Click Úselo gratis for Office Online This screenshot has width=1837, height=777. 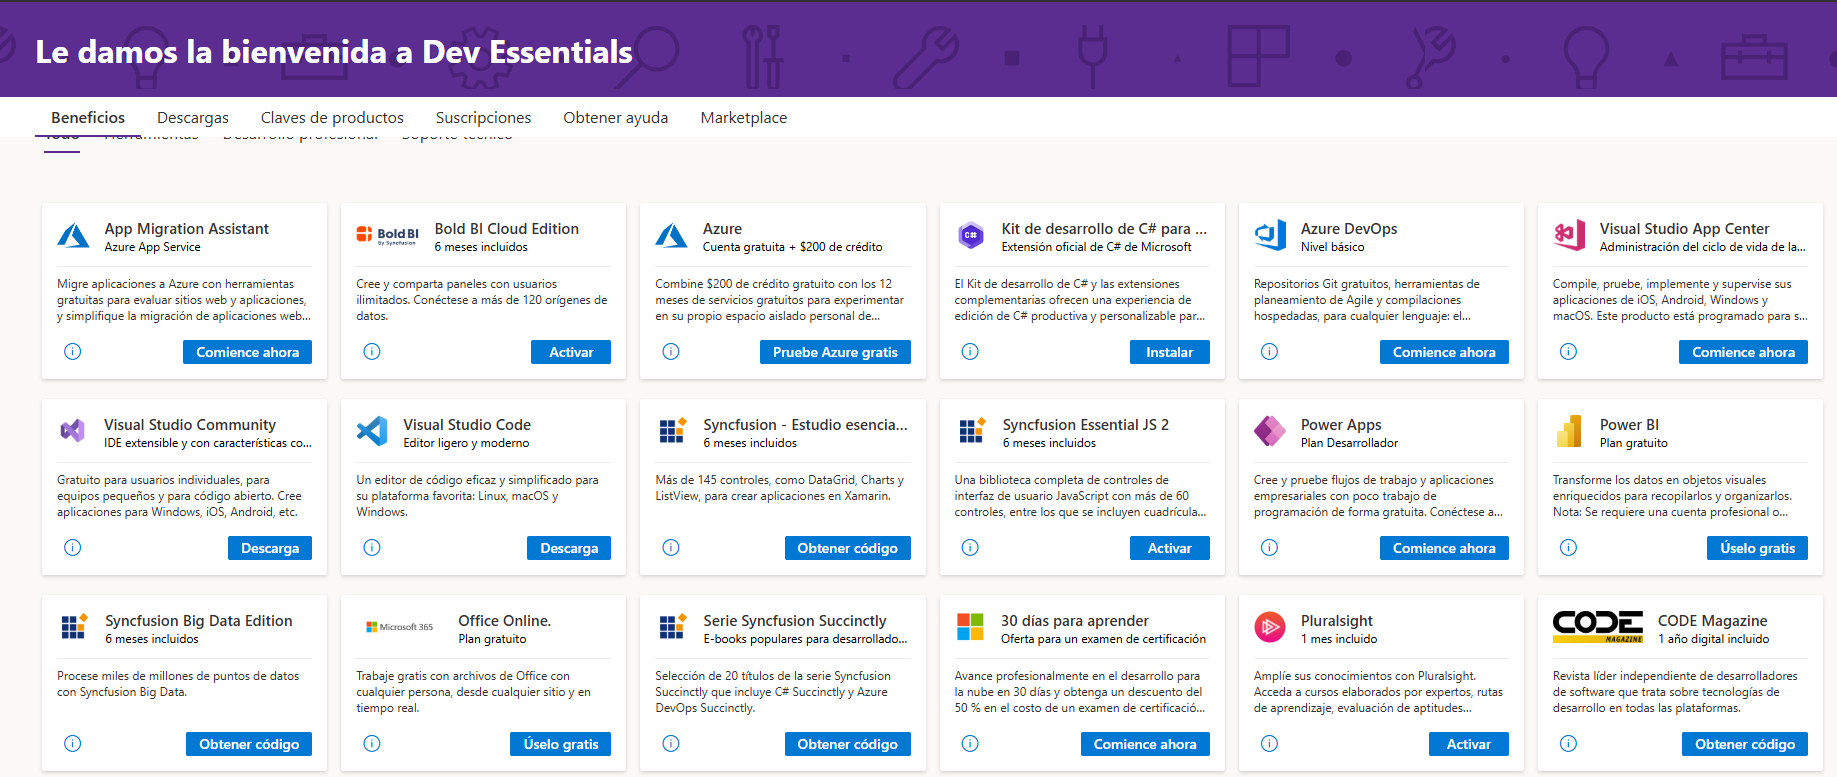(x=560, y=744)
